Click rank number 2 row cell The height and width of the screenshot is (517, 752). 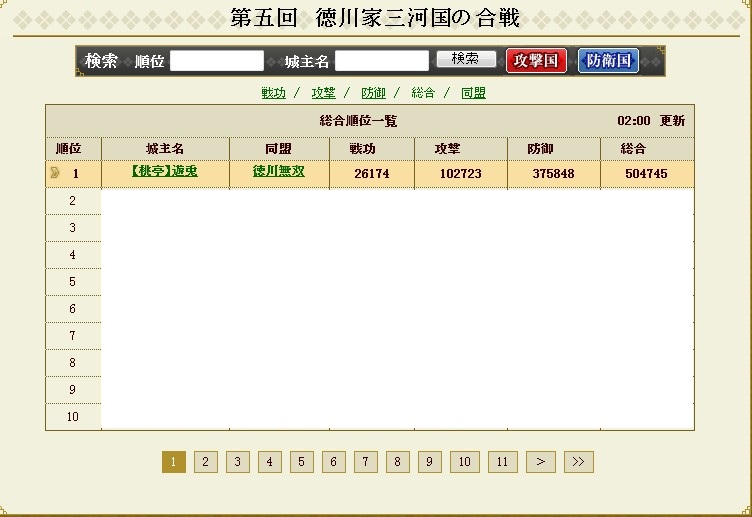(73, 201)
